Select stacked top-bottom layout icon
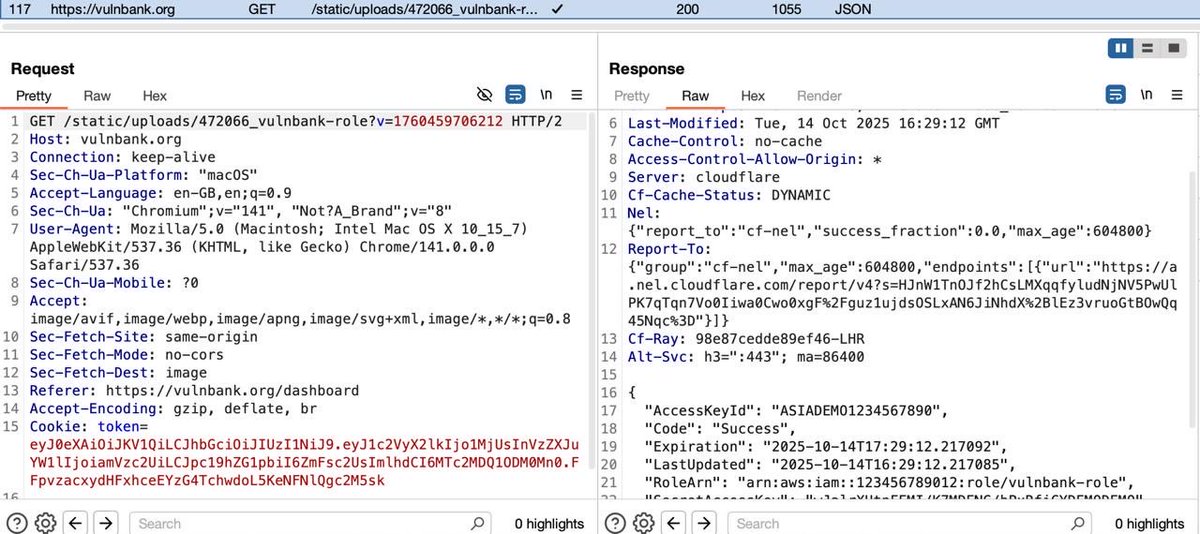Viewport: 1200px width, 534px height. point(1147,47)
